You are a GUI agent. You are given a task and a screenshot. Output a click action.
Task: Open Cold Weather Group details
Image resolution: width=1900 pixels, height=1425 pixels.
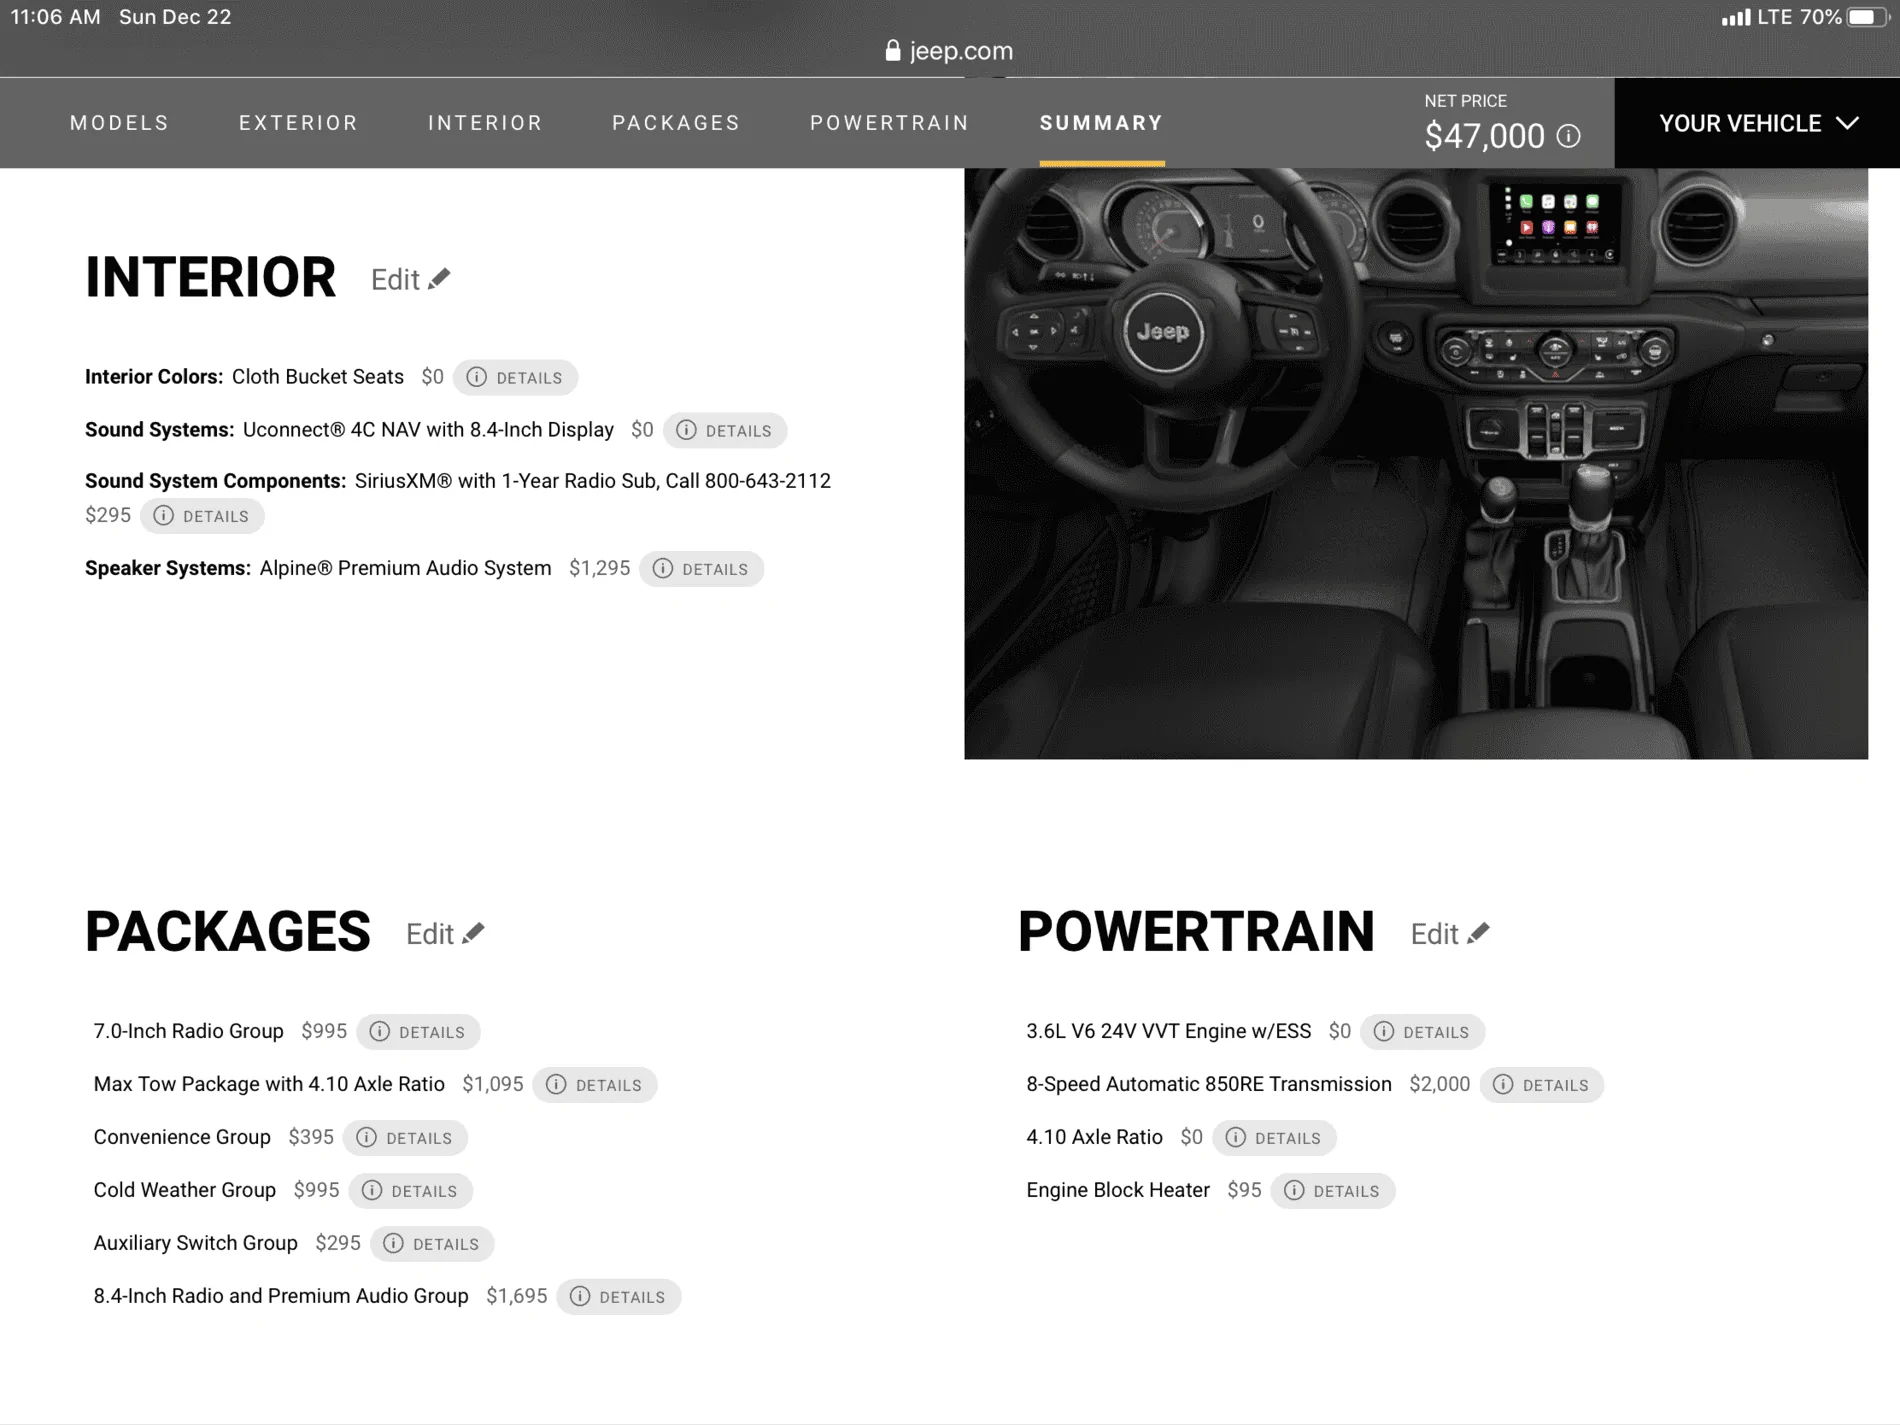[x=410, y=1191]
